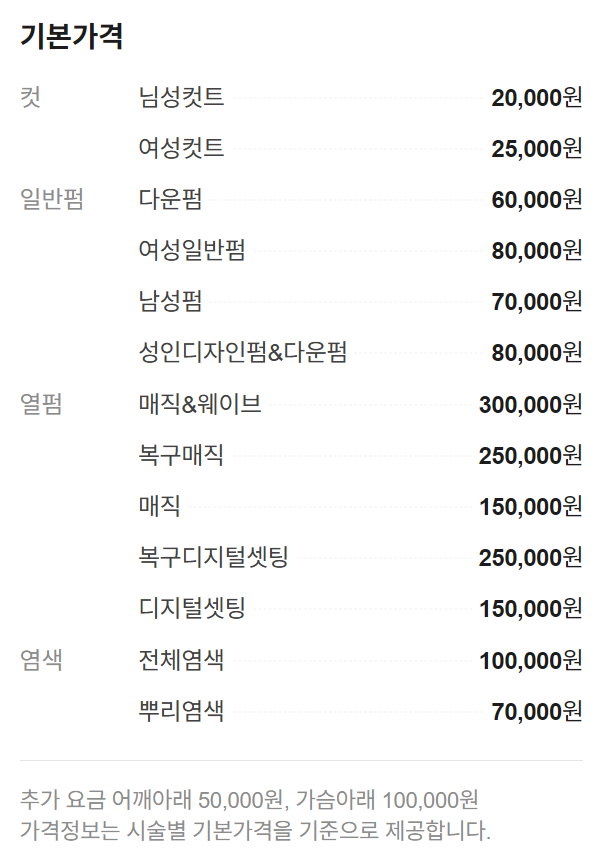This screenshot has width=600, height=859.
Task: Select the 일반펌 category label
Action: (x=52, y=200)
